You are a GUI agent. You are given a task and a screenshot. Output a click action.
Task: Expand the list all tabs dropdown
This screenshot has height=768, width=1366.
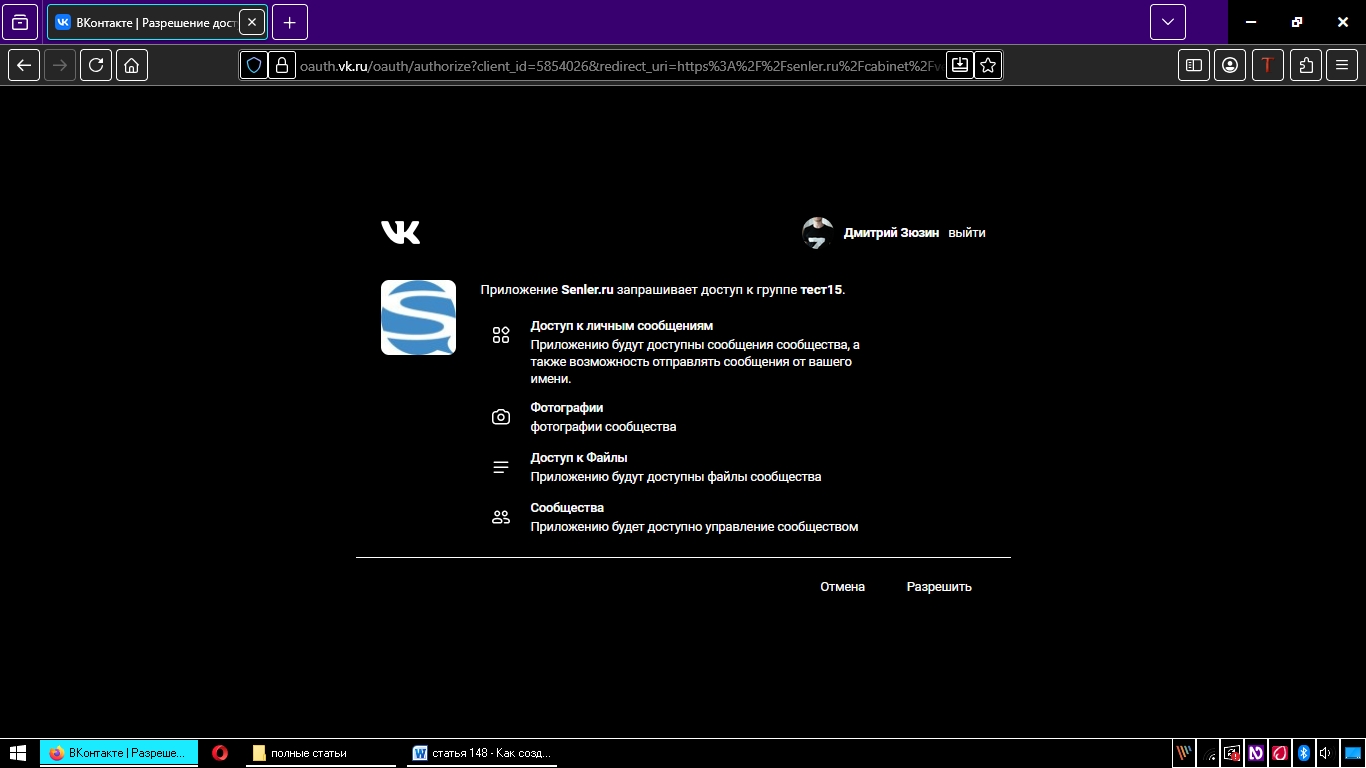(1167, 22)
